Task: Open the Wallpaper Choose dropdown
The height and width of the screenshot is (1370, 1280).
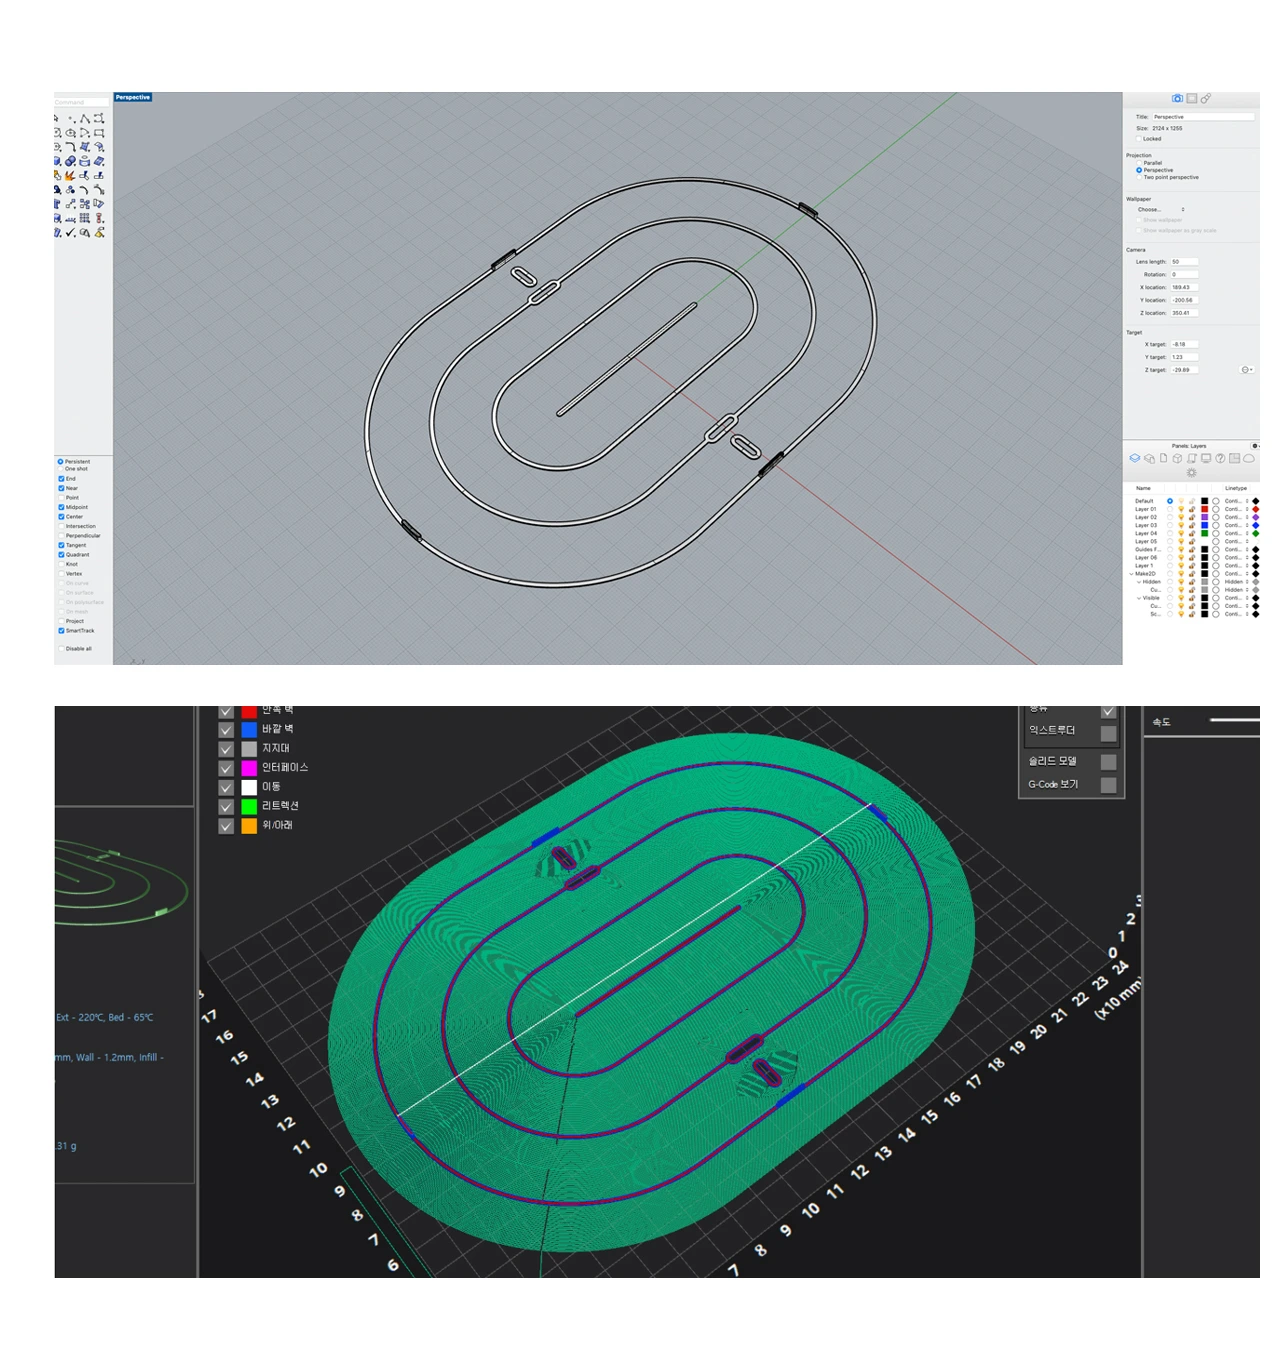Action: [1160, 210]
